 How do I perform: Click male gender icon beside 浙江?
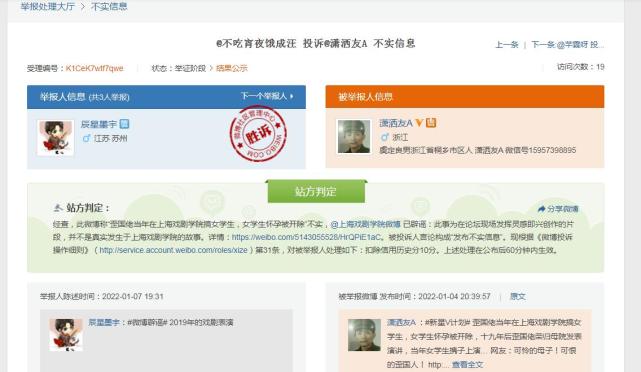(x=384, y=137)
